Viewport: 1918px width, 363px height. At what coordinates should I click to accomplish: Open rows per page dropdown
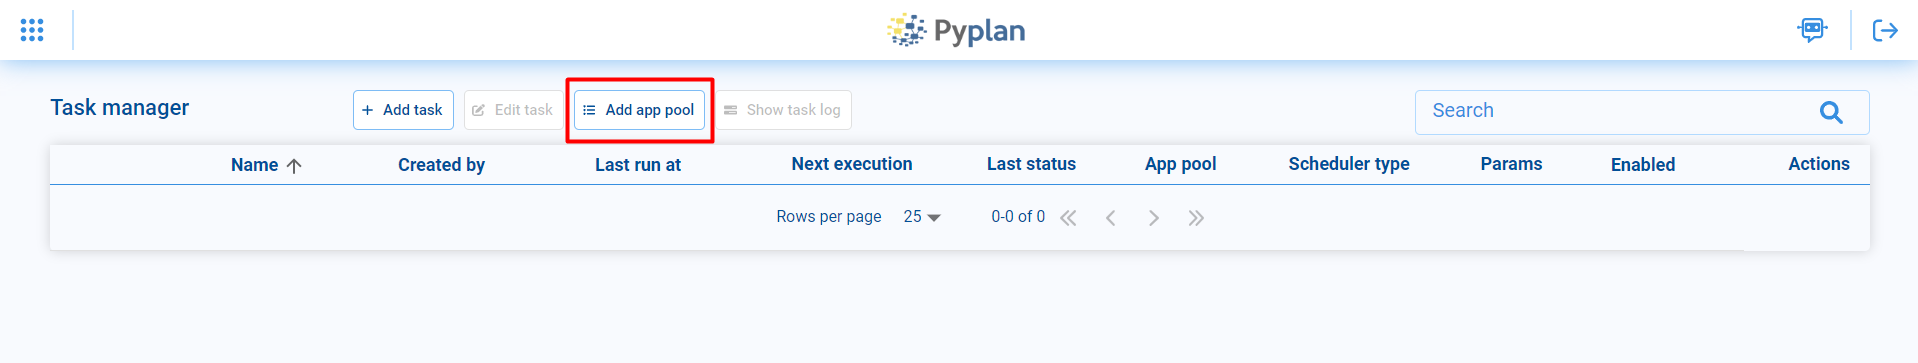pos(922,217)
